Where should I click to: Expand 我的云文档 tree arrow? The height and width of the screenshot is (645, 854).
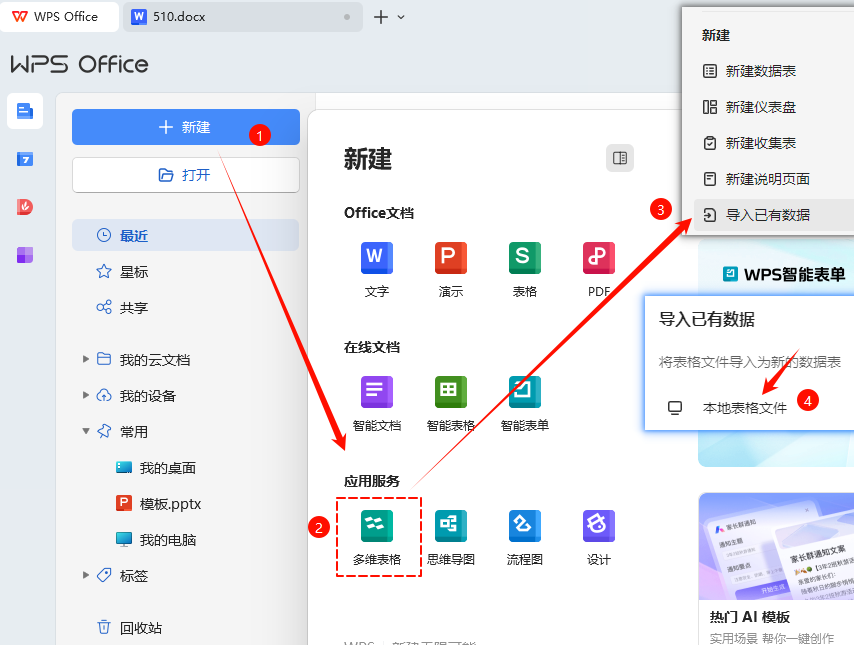pyautogui.click(x=86, y=359)
